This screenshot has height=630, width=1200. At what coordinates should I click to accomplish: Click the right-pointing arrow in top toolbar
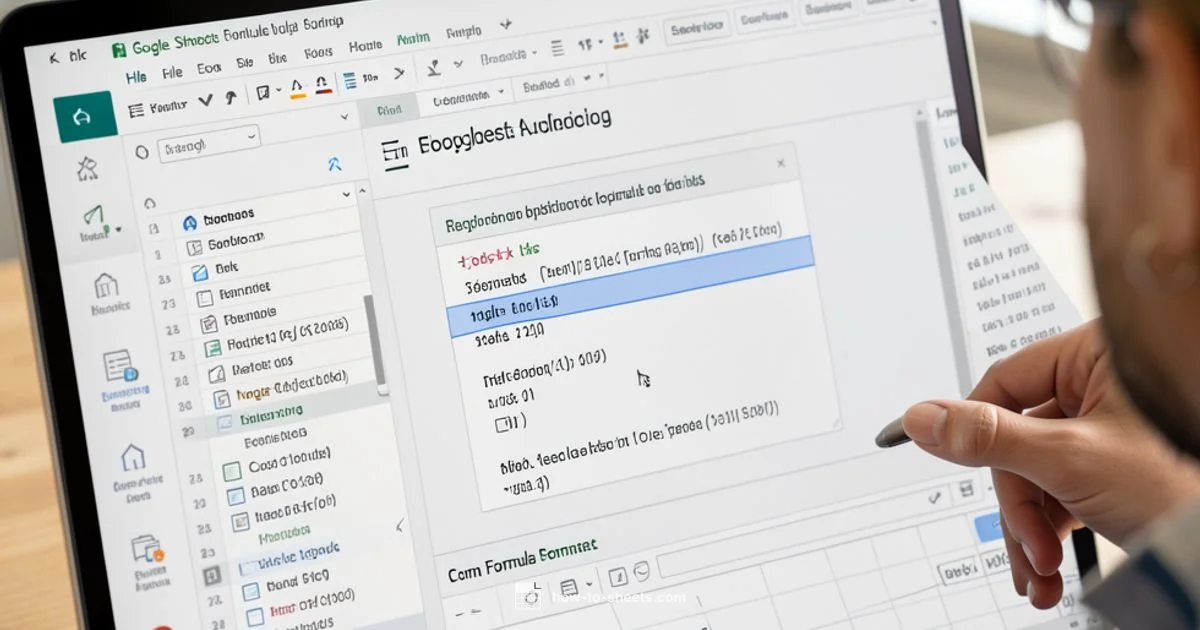click(x=399, y=72)
